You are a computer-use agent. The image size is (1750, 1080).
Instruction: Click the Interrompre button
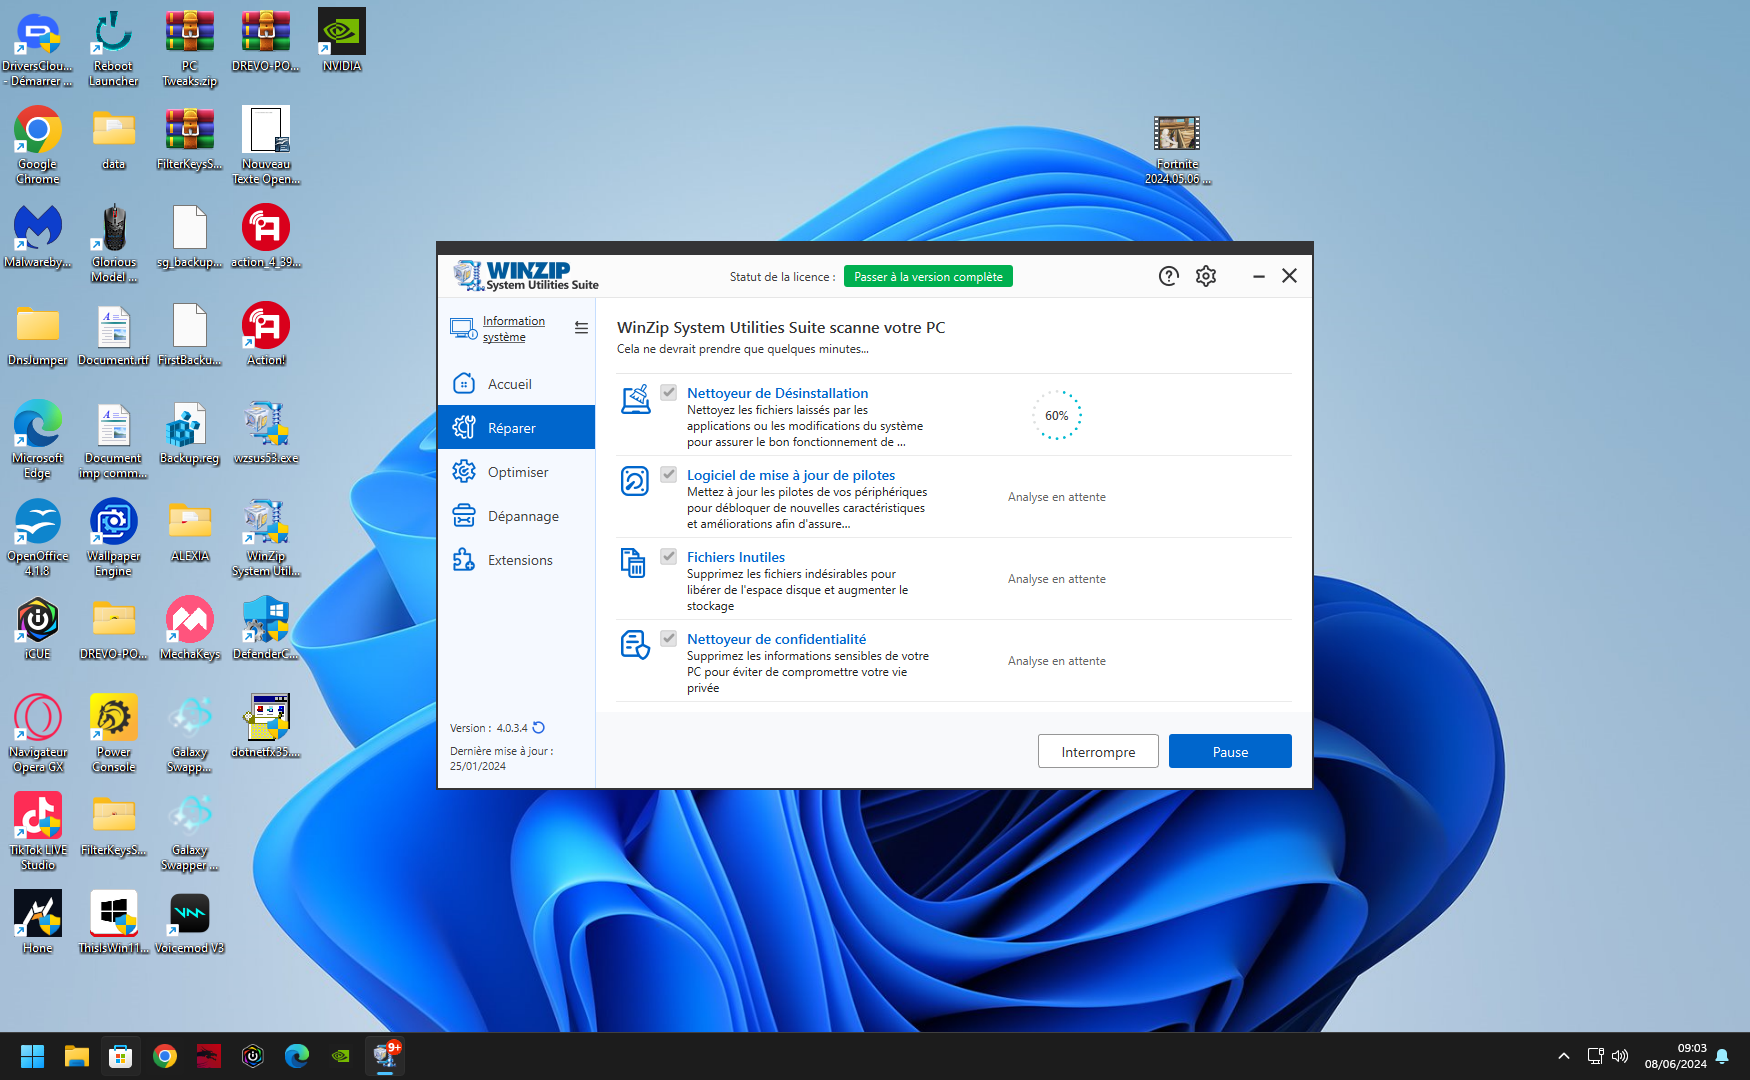click(1098, 752)
